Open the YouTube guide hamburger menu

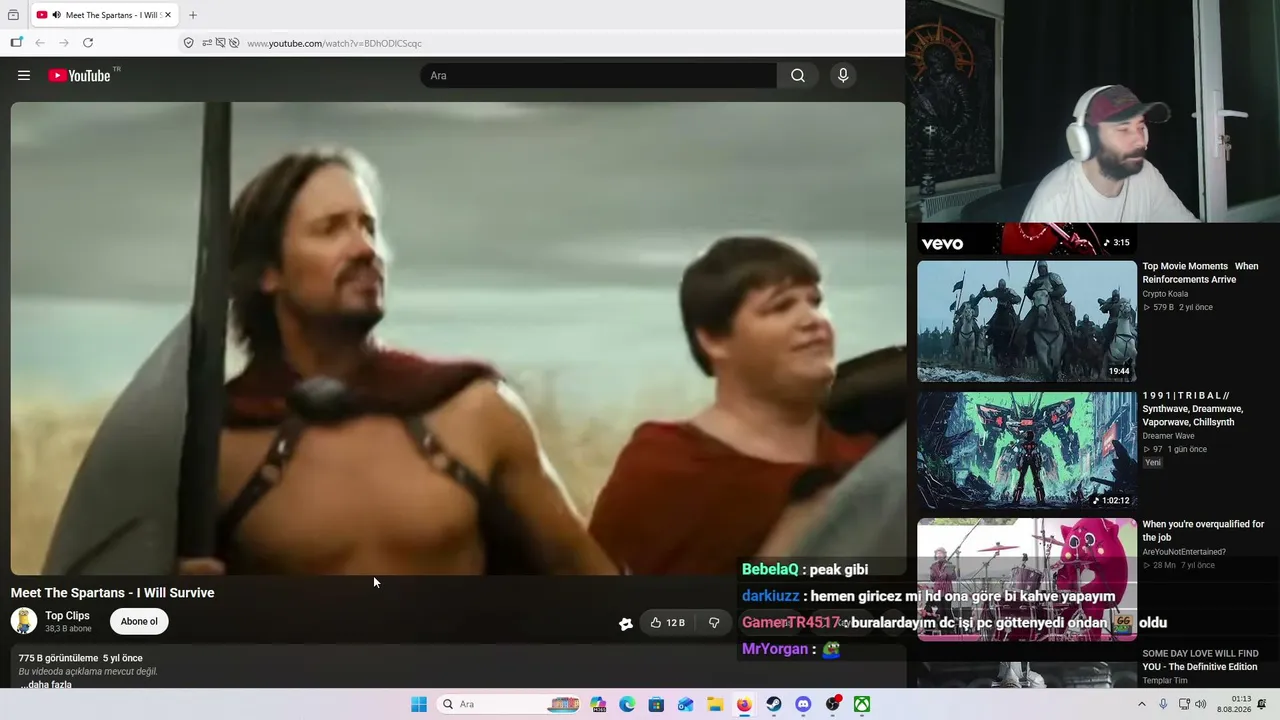click(24, 75)
